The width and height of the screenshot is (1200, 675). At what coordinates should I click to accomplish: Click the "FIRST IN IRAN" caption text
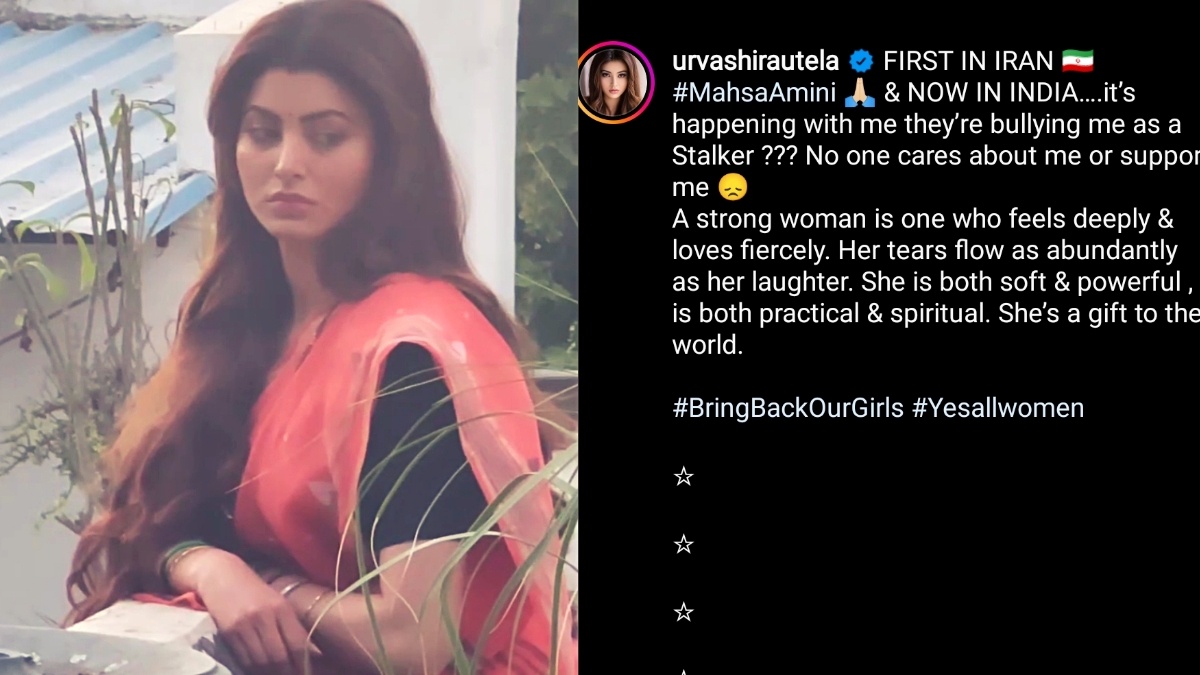coord(968,62)
